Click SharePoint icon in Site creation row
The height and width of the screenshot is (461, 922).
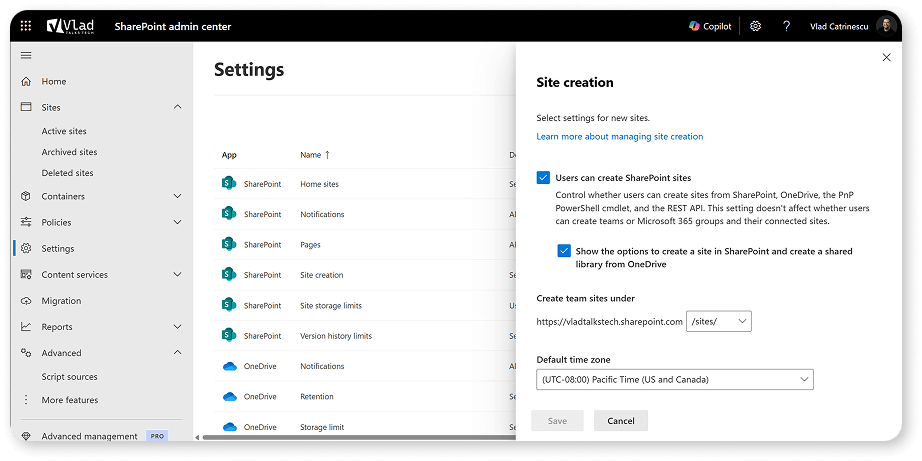pyautogui.click(x=229, y=275)
